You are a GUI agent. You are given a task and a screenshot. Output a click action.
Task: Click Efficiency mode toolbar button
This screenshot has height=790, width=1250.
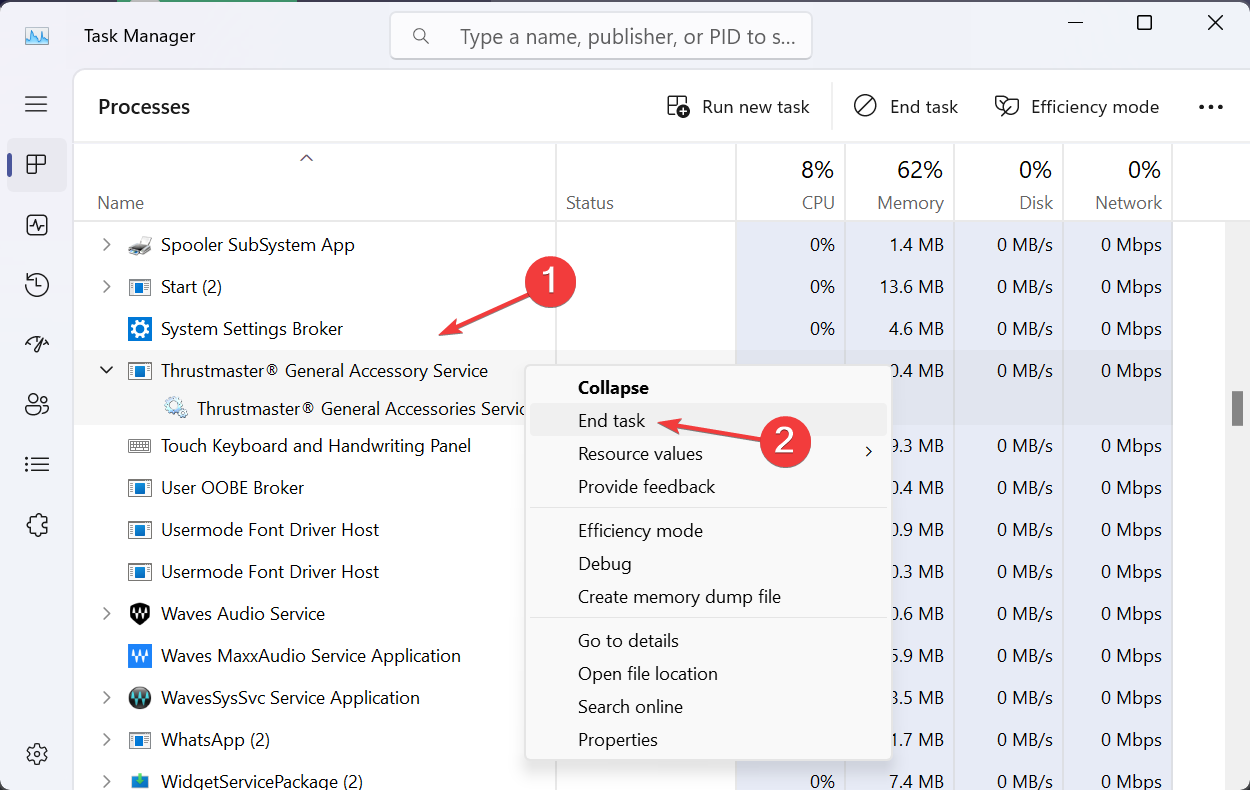(x=1077, y=107)
